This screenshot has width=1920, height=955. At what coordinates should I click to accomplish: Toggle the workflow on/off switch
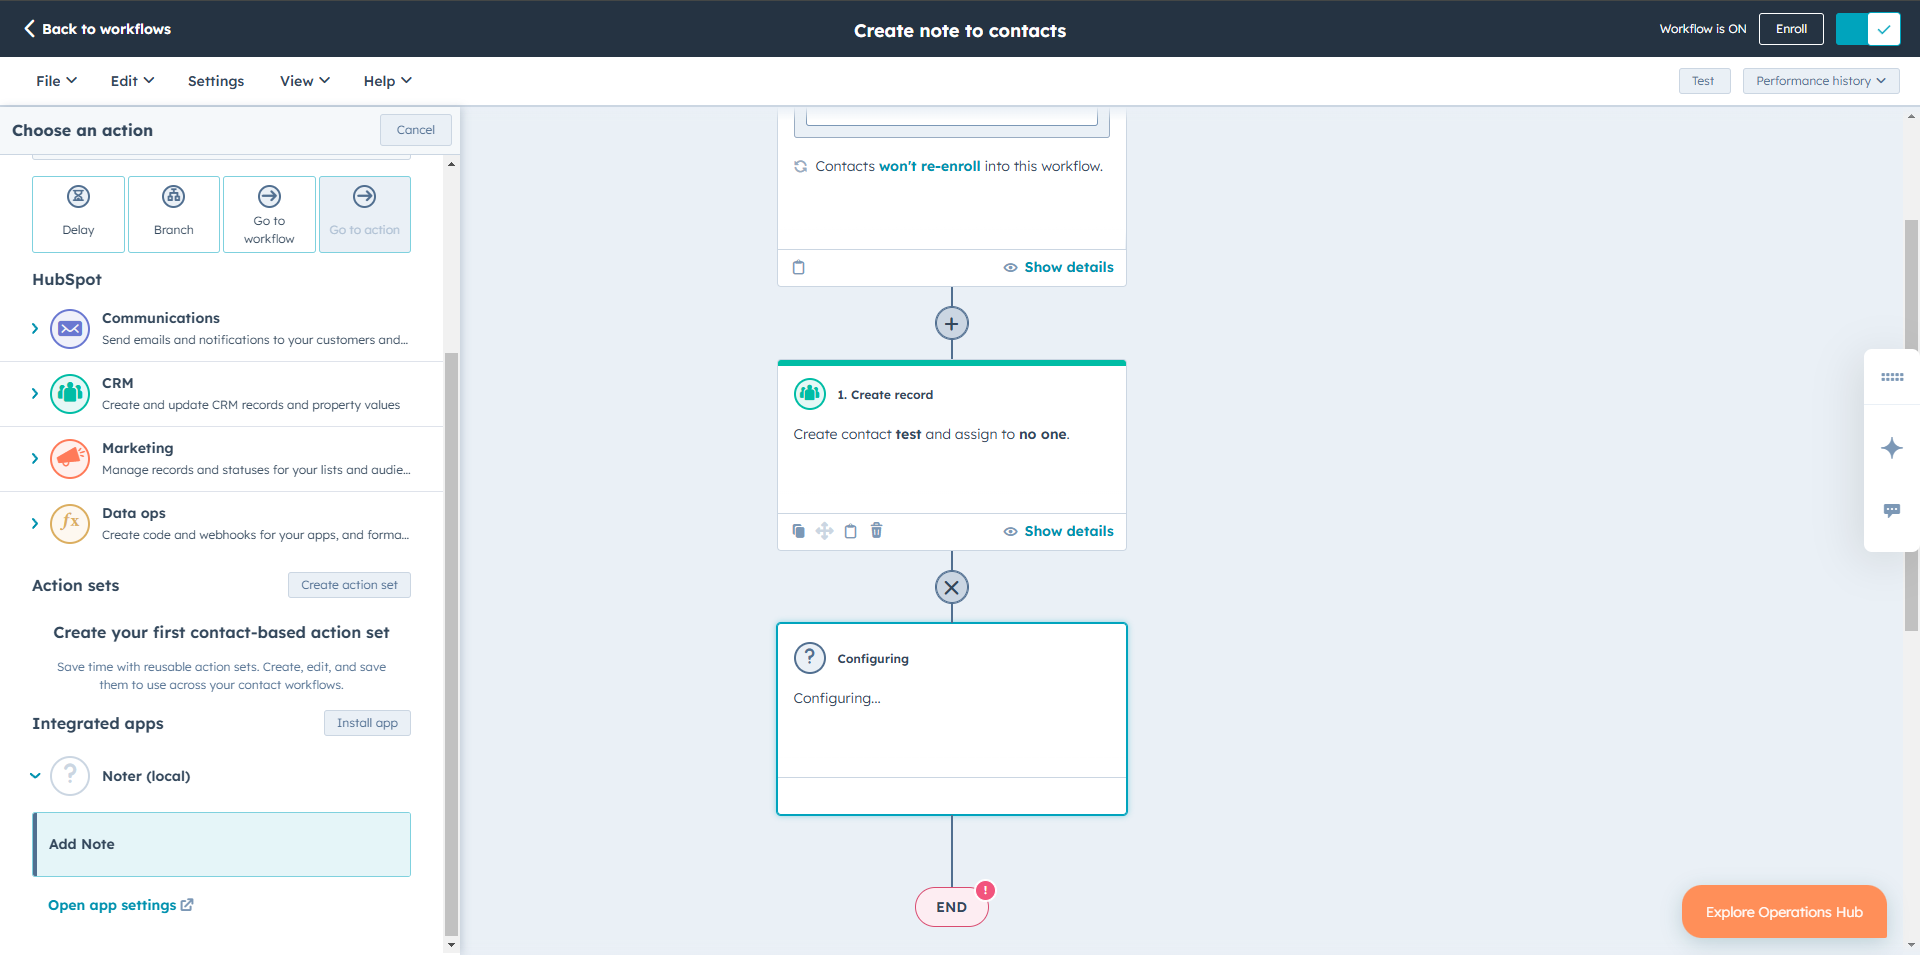coord(1868,28)
